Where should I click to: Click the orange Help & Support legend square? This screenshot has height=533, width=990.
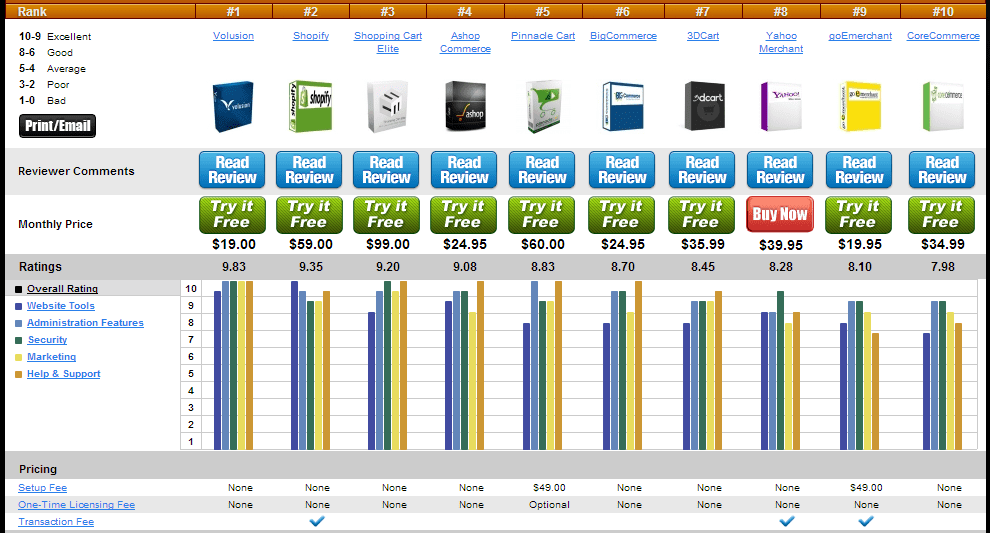18,374
